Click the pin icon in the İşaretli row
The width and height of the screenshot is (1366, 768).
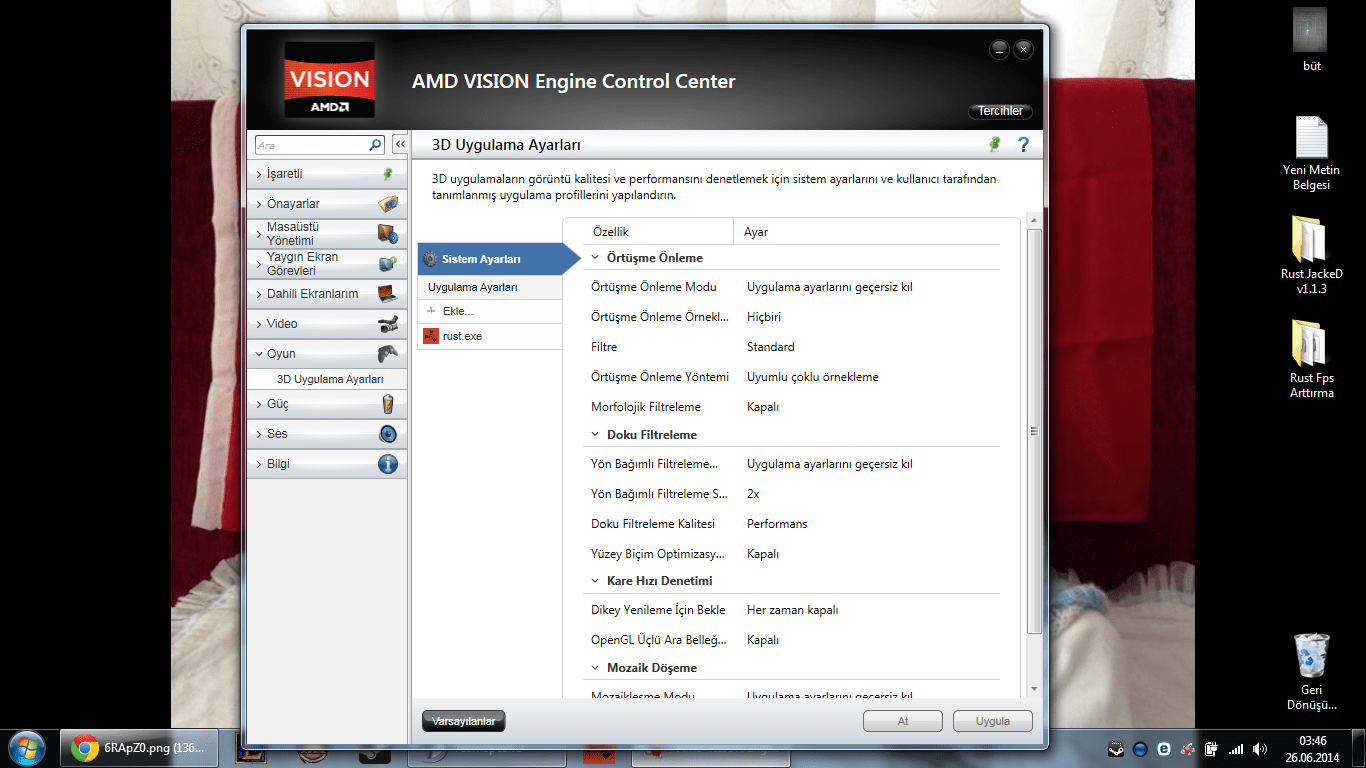[388, 174]
